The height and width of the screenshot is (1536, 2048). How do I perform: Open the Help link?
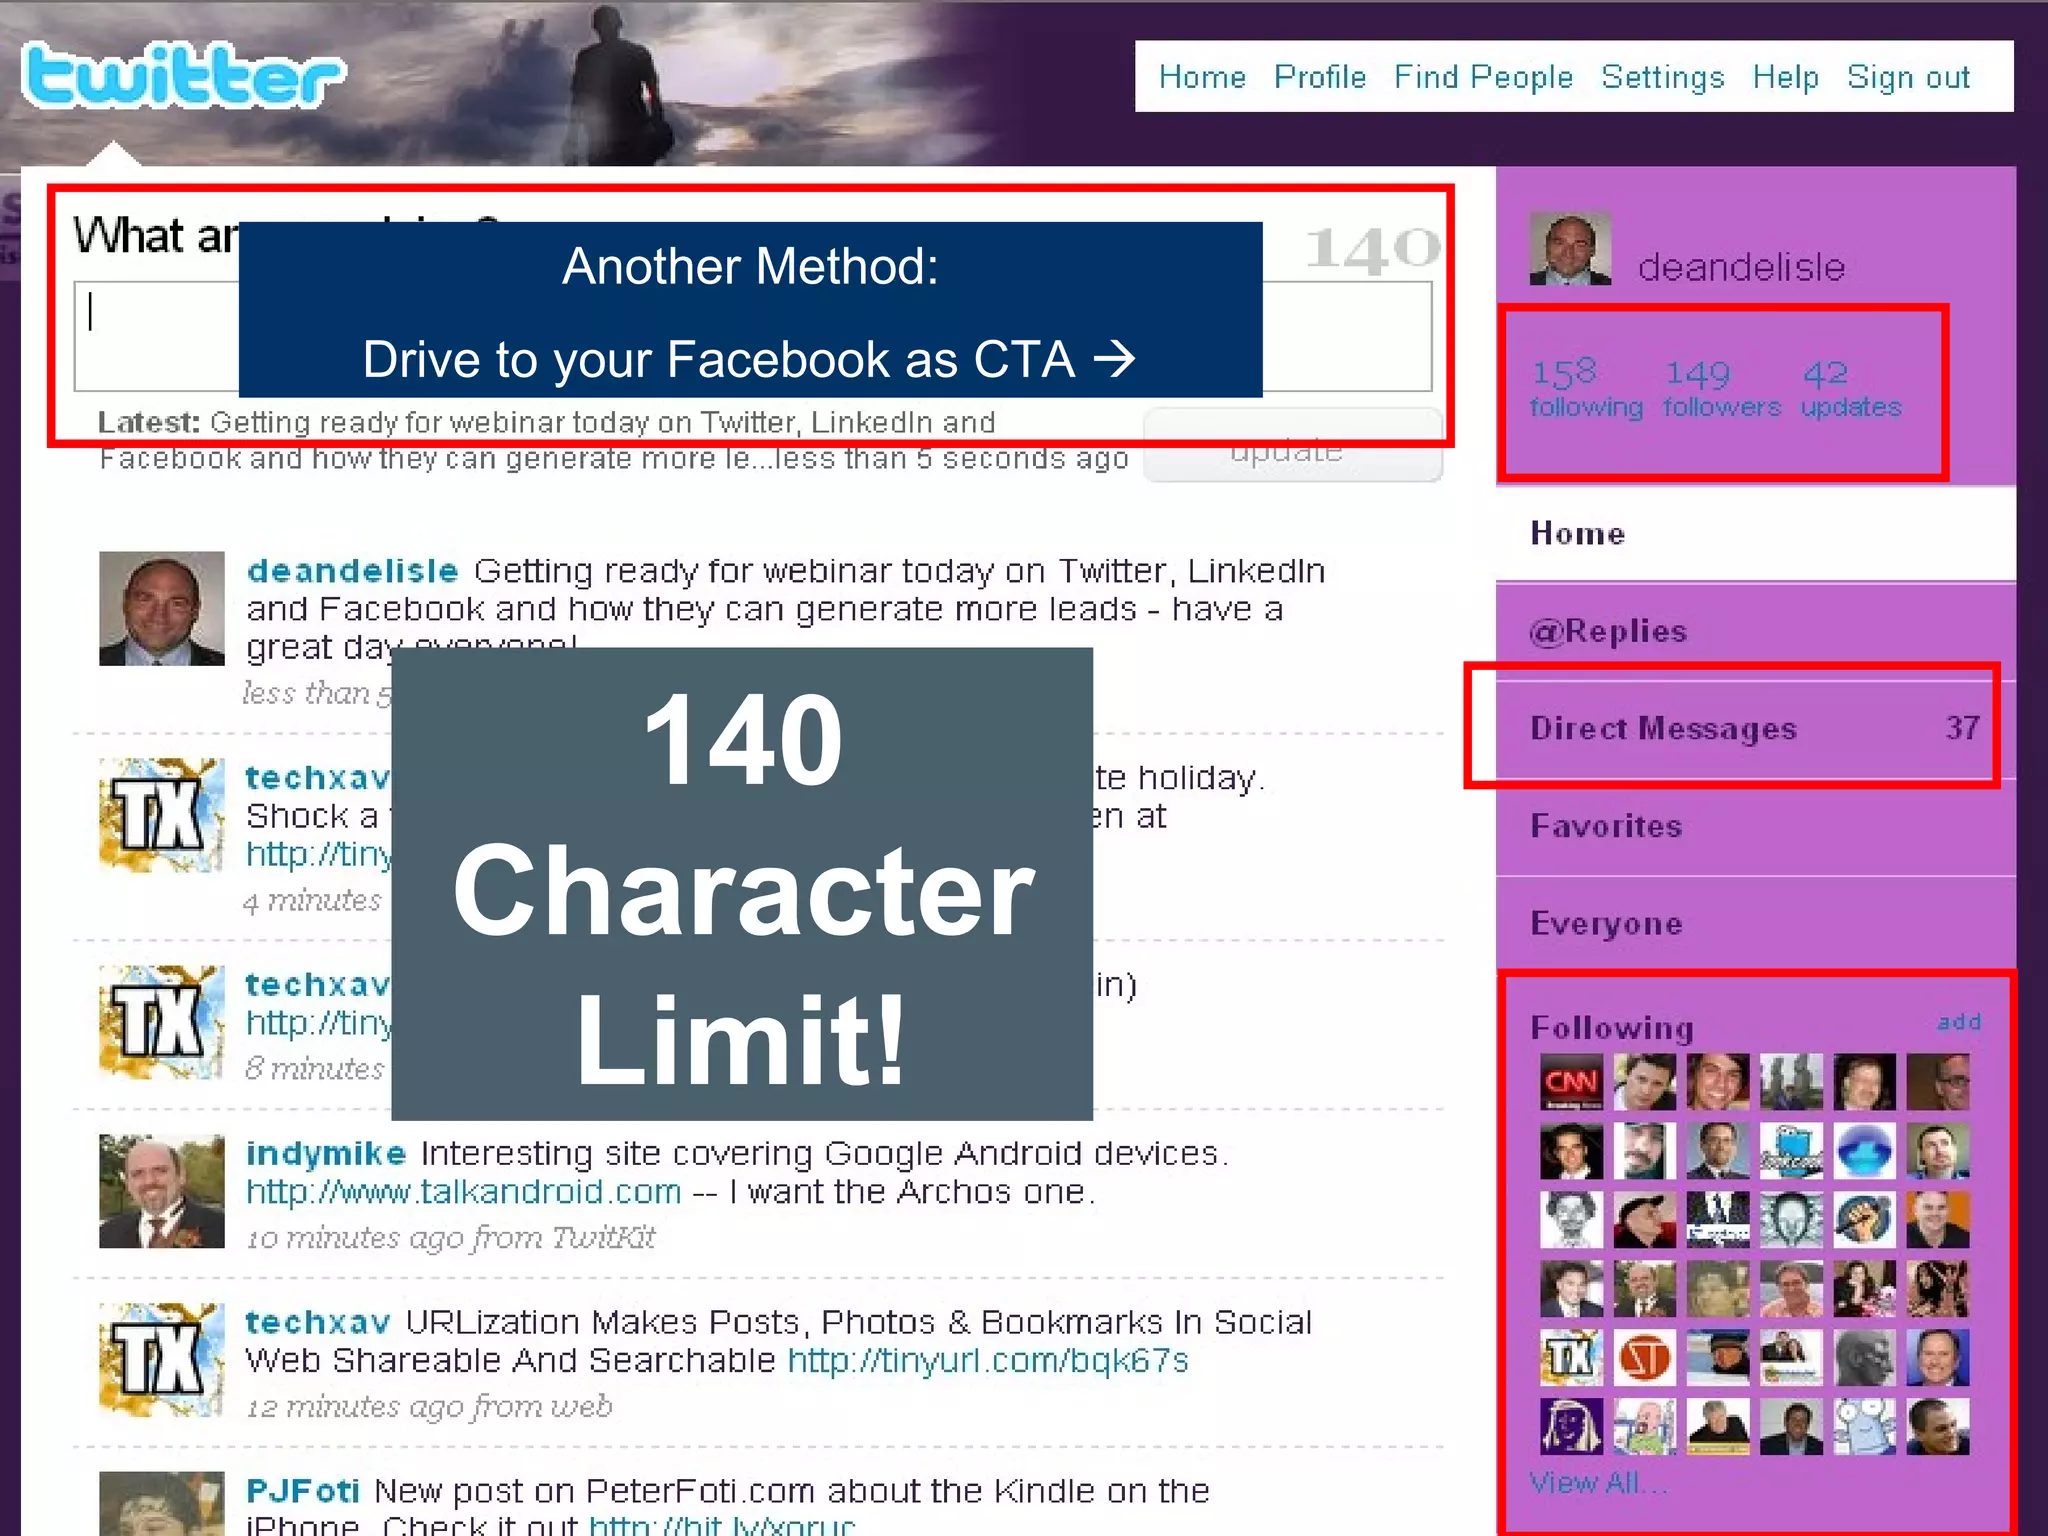coord(1785,77)
